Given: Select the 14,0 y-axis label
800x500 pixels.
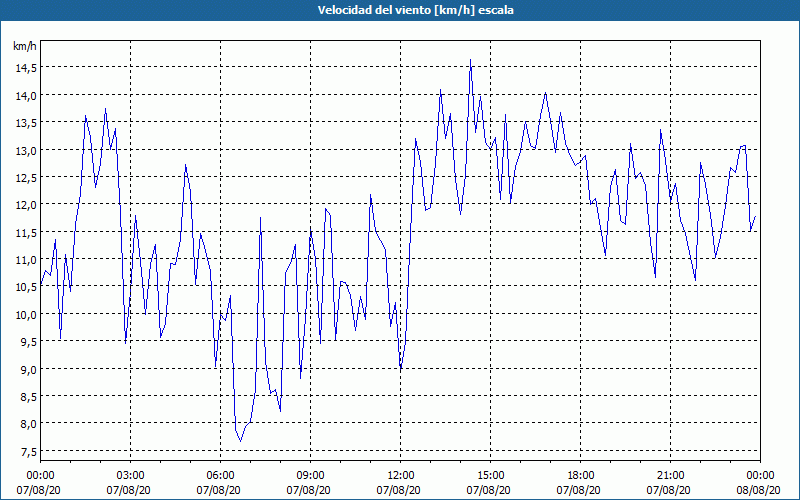Looking at the screenshot, I should click(25, 95).
